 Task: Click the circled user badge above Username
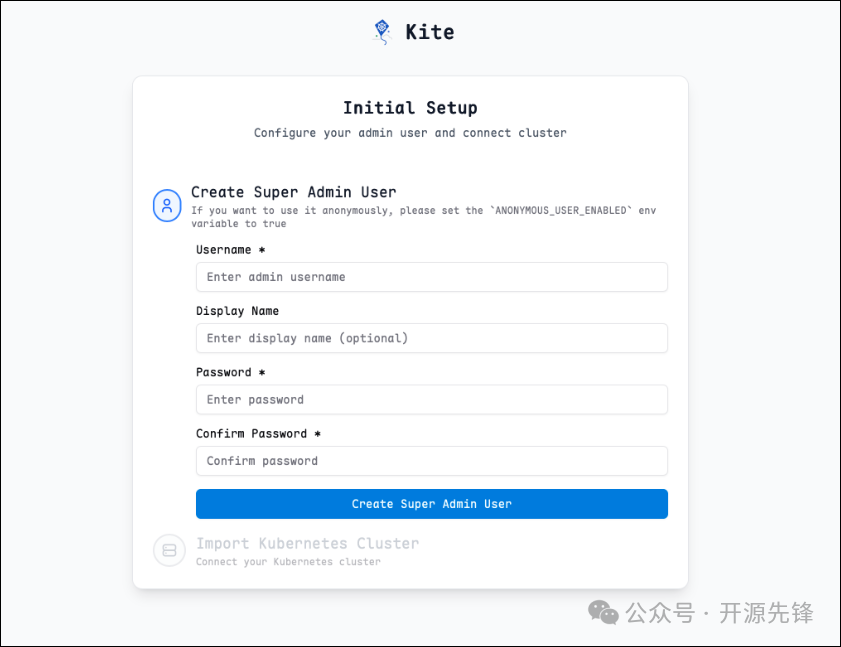(167, 205)
